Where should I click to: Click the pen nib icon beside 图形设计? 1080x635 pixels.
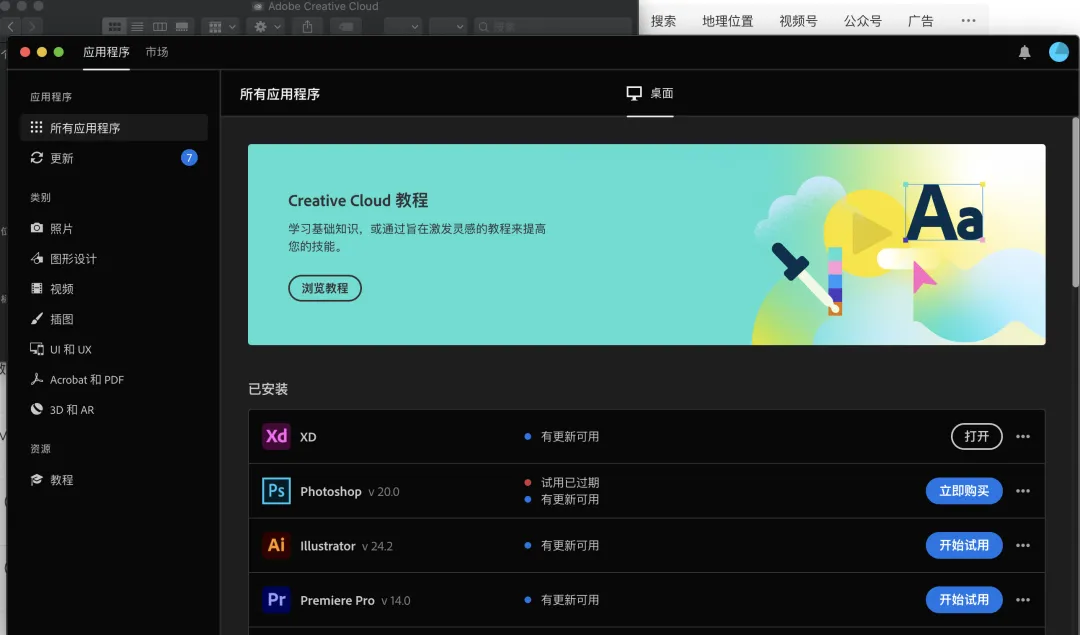(37, 258)
